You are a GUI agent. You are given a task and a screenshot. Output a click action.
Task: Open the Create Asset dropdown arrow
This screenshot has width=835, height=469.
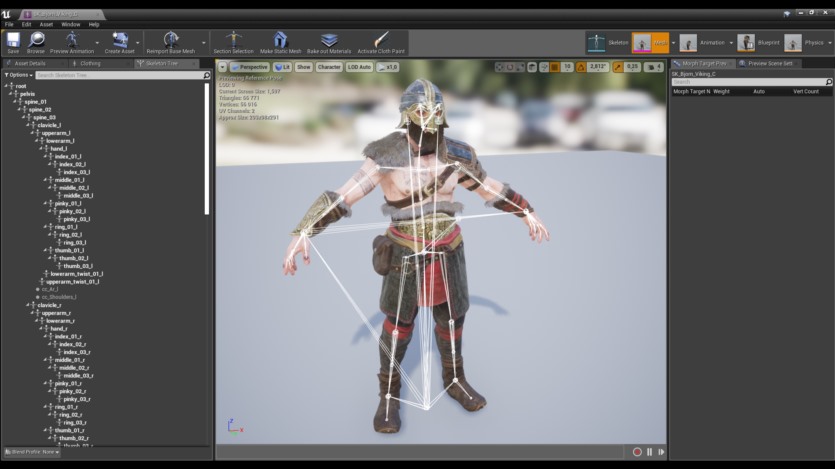(138, 43)
